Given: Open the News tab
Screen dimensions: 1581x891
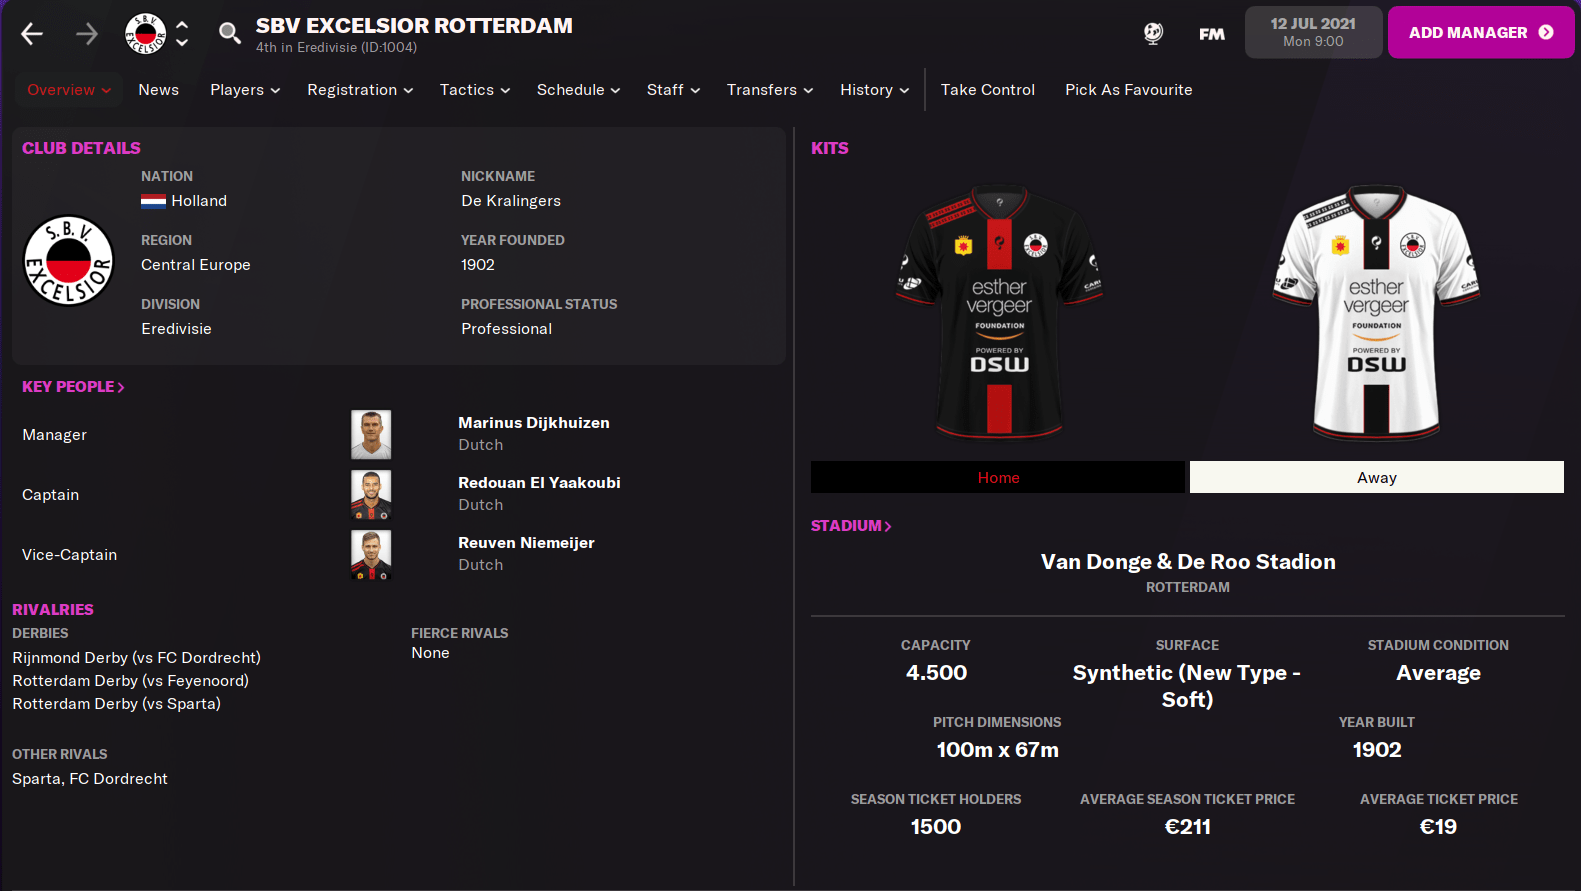Looking at the screenshot, I should pos(159,90).
